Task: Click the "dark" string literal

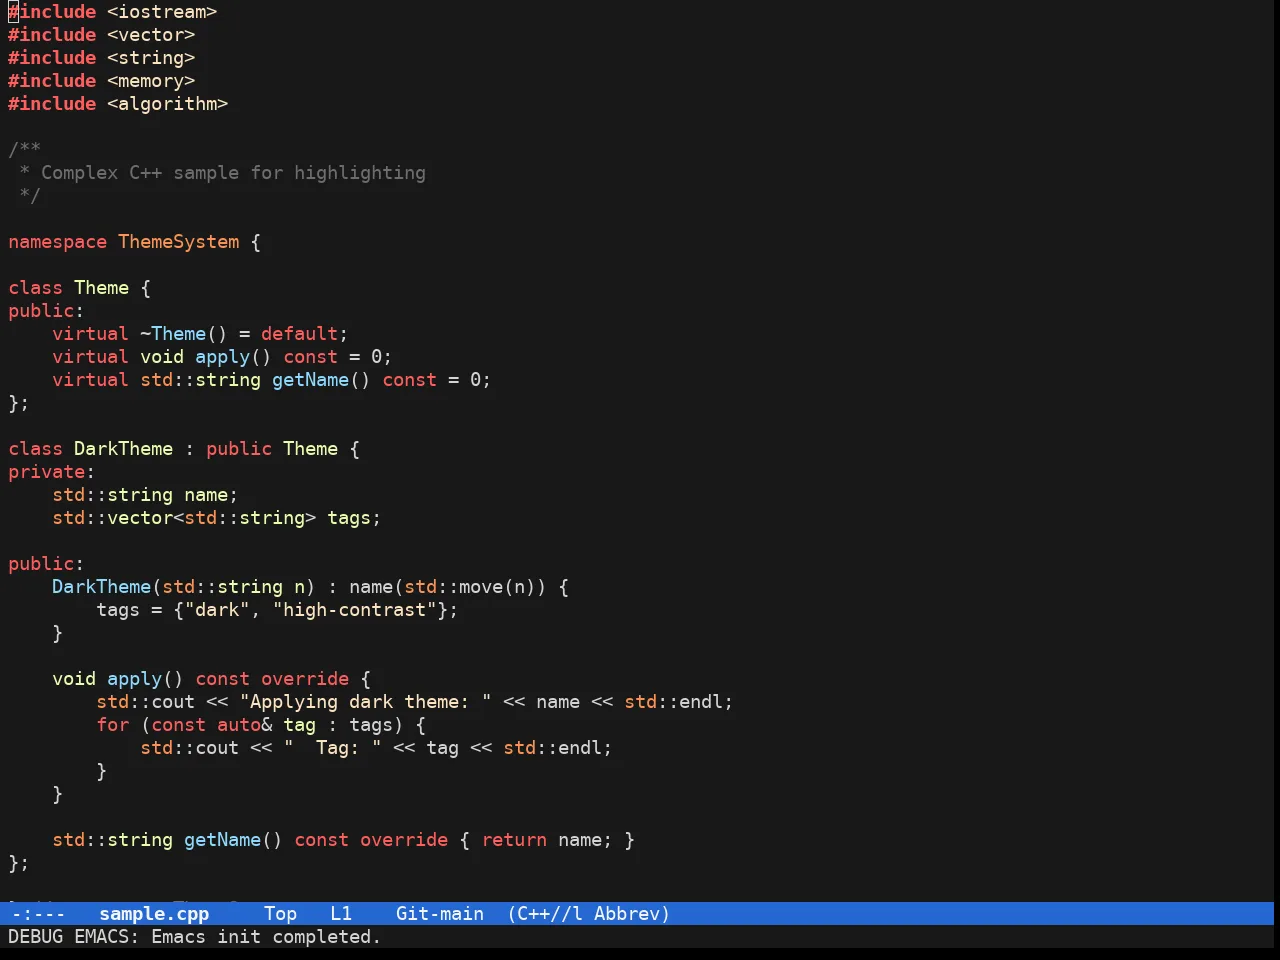Action: coord(217,610)
